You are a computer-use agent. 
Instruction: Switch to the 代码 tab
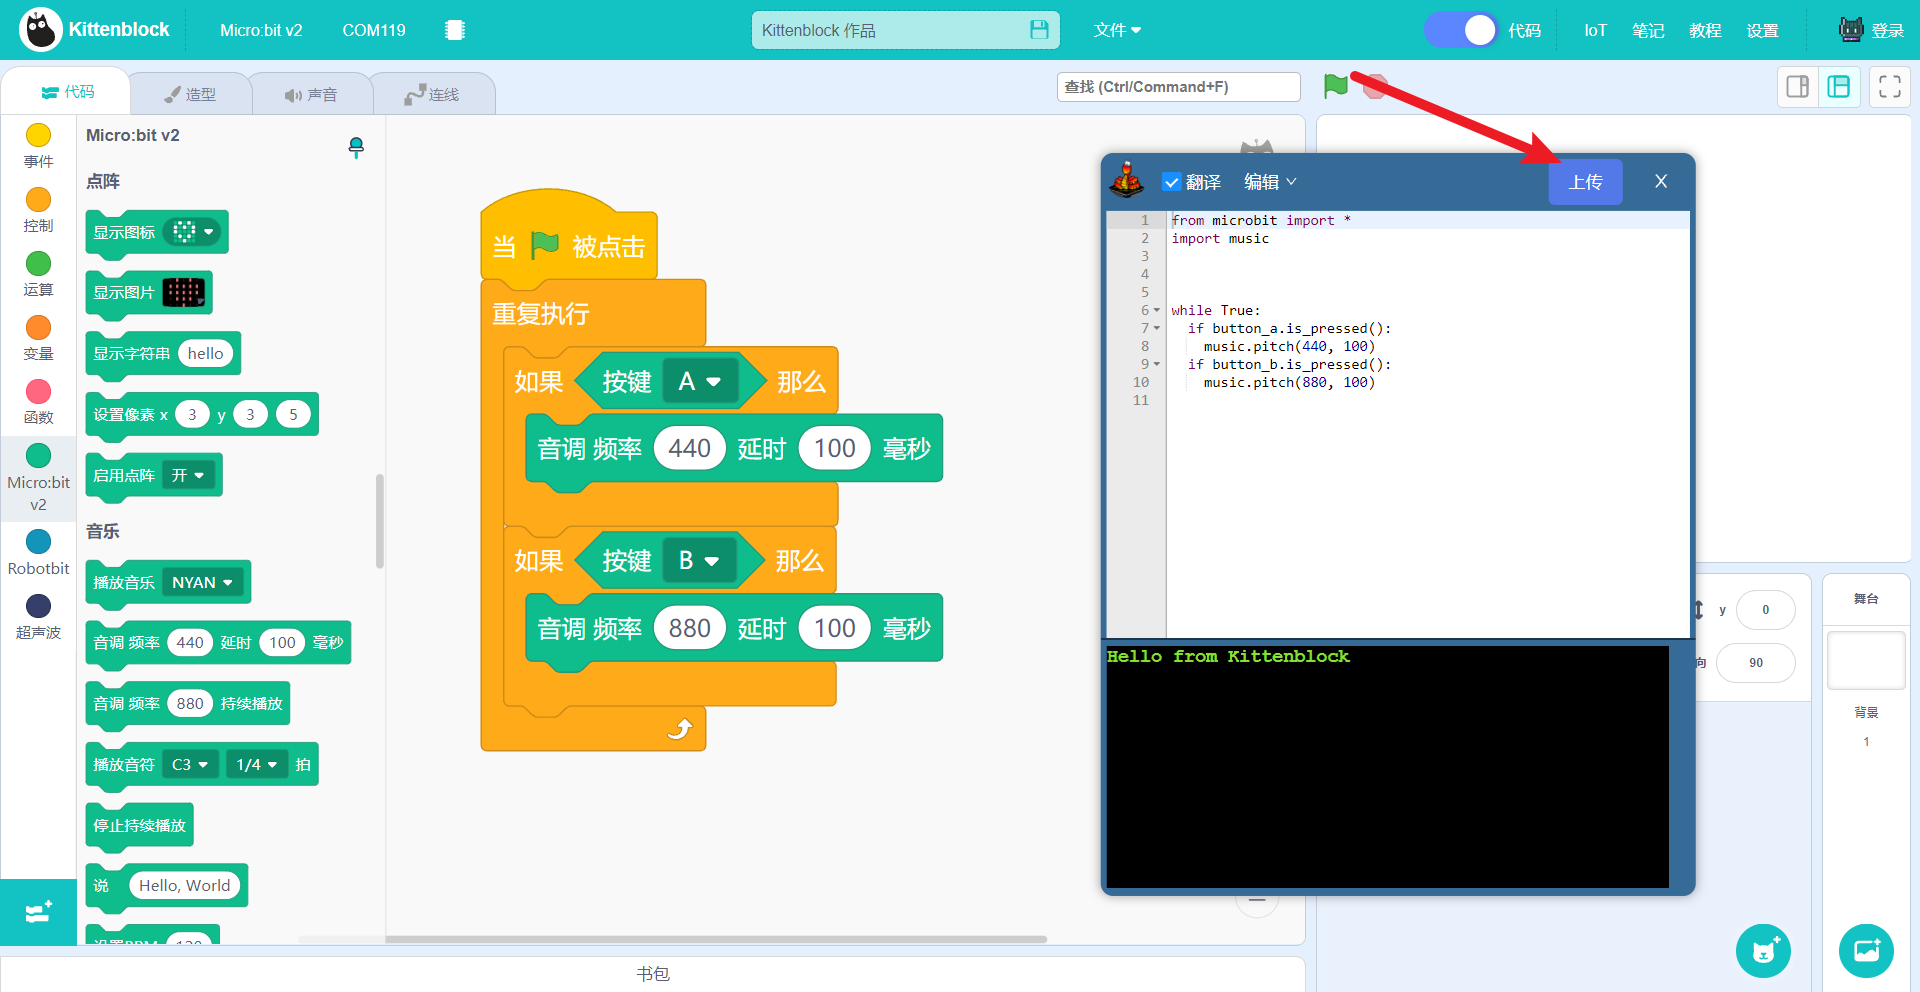68,92
